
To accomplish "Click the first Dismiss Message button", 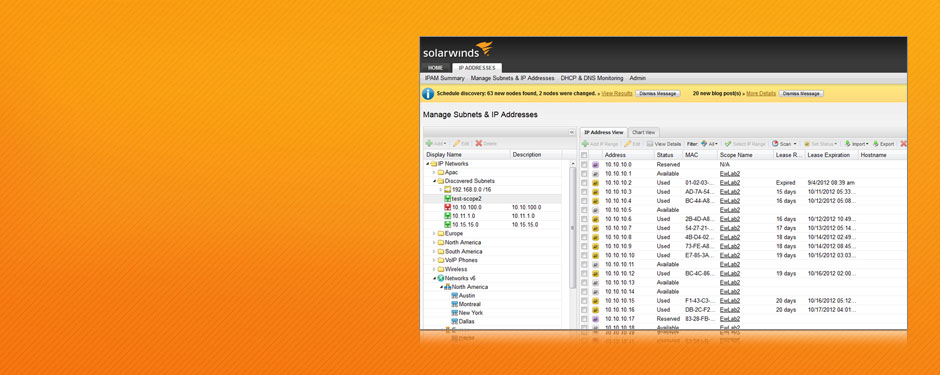I will click(658, 93).
